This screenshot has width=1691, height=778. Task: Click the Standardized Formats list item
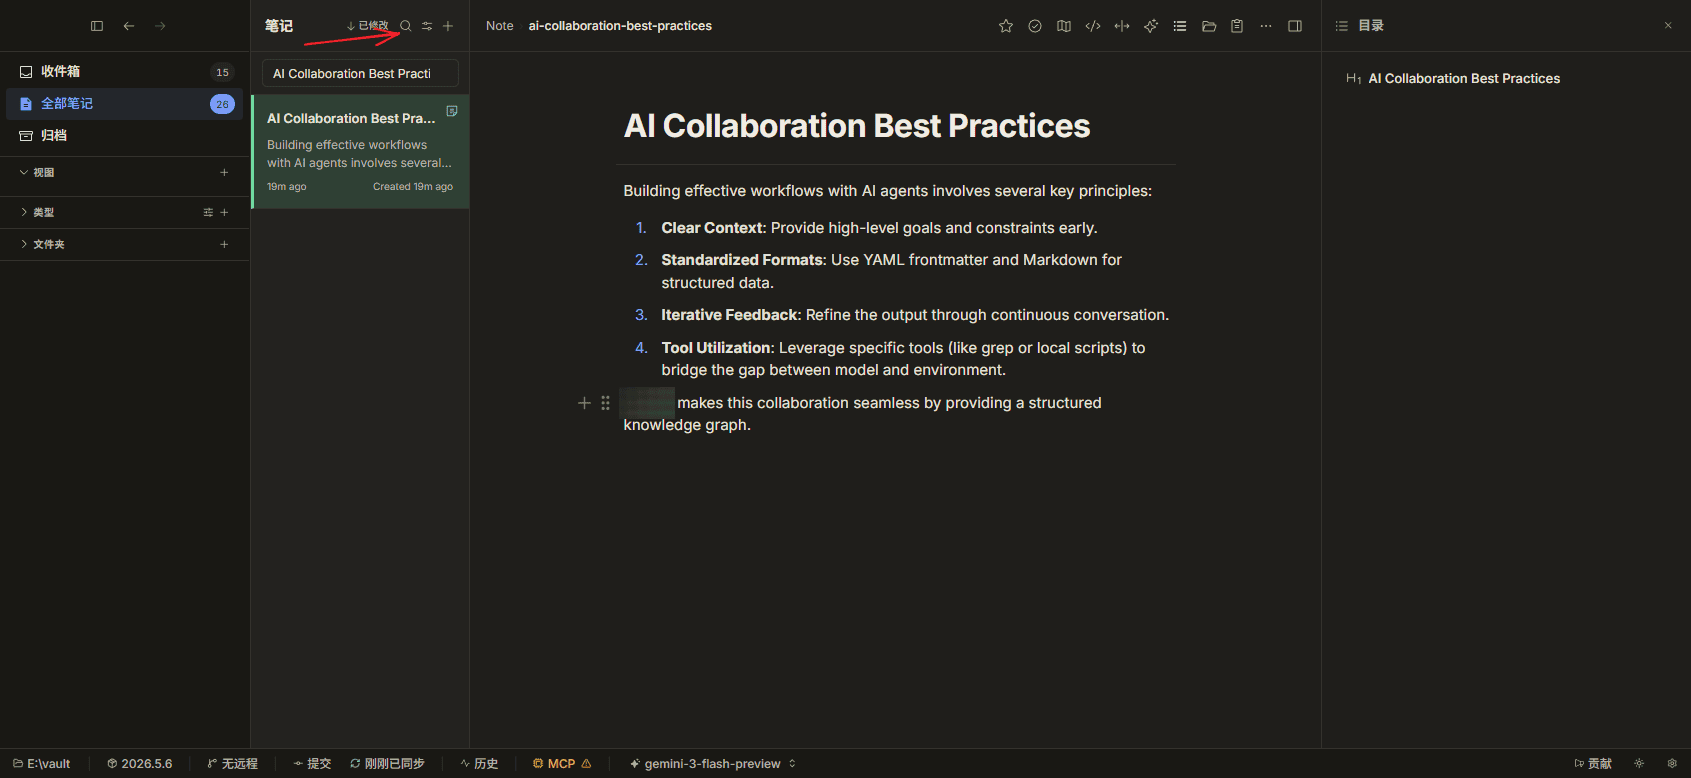click(x=891, y=271)
